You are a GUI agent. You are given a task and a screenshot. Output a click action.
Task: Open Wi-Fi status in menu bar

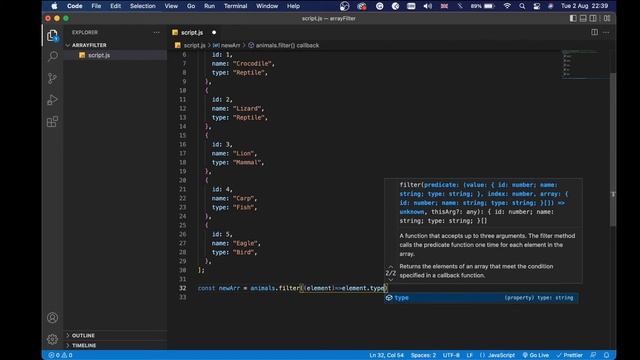tap(507, 6)
